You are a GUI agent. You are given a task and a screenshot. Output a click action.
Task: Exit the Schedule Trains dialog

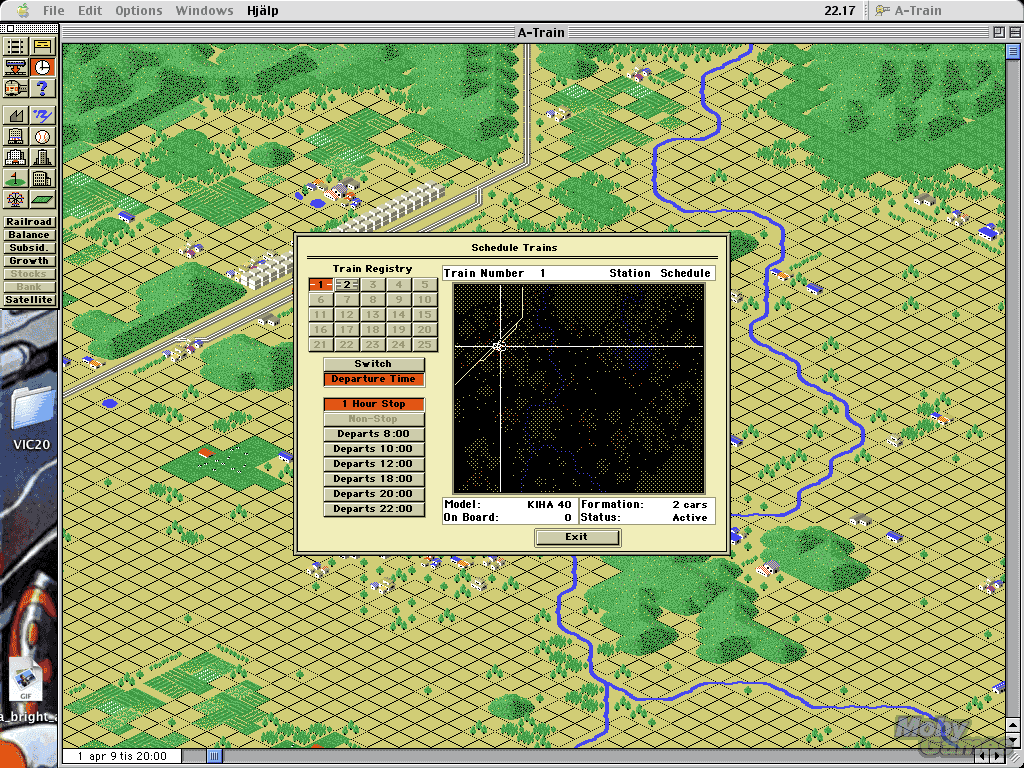pos(577,537)
